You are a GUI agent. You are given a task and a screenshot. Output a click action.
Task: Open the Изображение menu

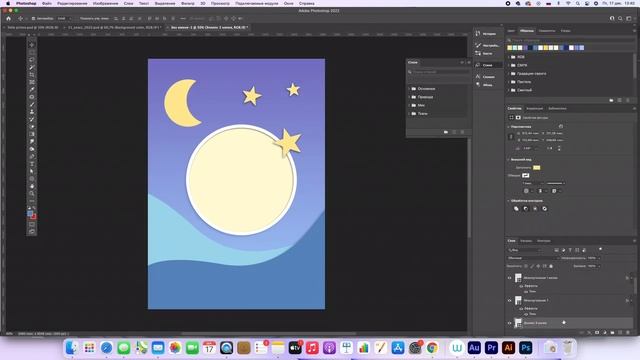point(105,3)
